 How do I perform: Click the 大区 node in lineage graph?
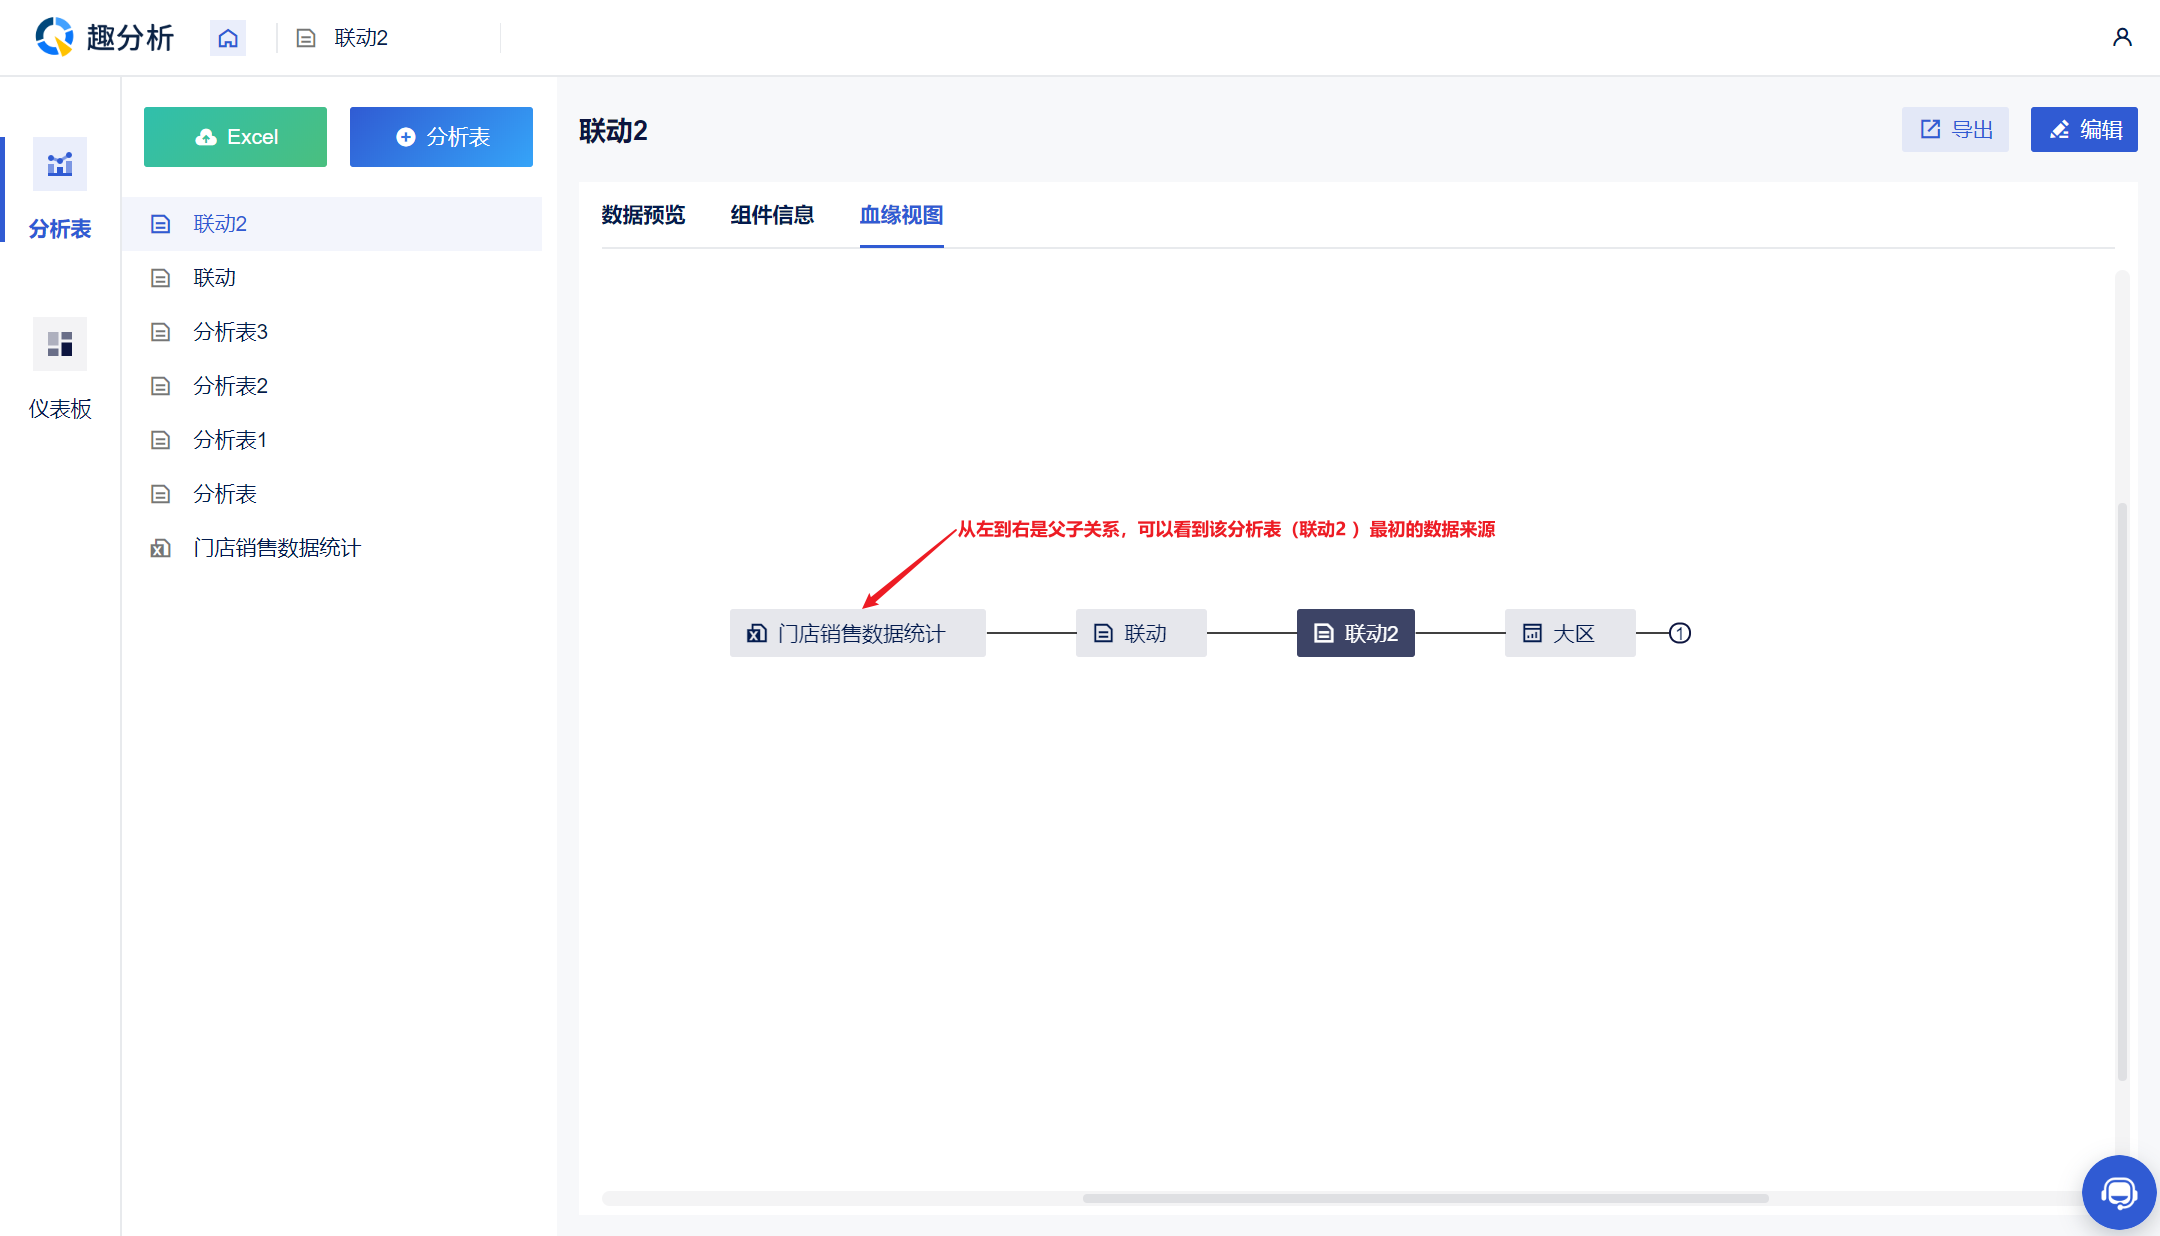[x=1569, y=633]
